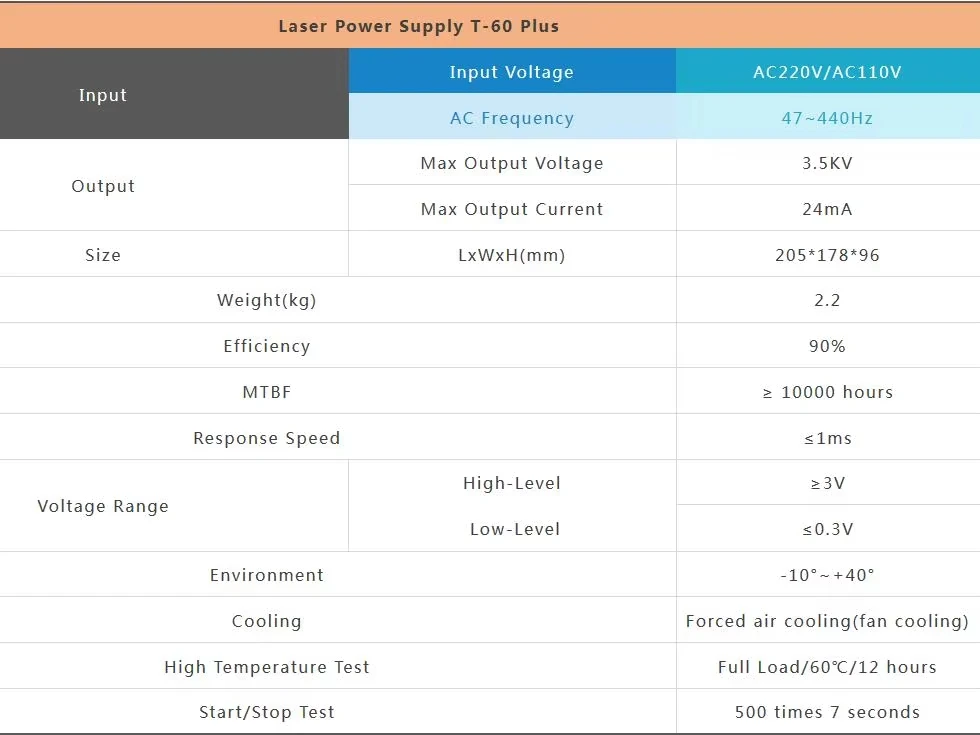The height and width of the screenshot is (735, 980).
Task: Click the '24mA' value
Action: pyautogui.click(x=828, y=209)
